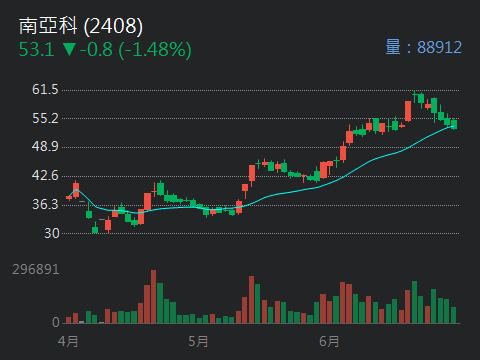Image resolution: width=480 pixels, height=360 pixels.
Task: Click the 0 volume axis label
Action: tap(56, 322)
